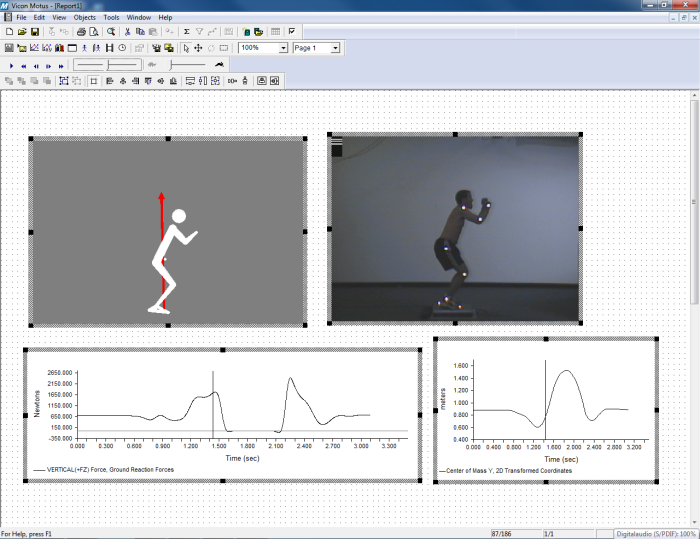
Task: Play the animation forward
Action: pyautogui.click(x=12, y=66)
